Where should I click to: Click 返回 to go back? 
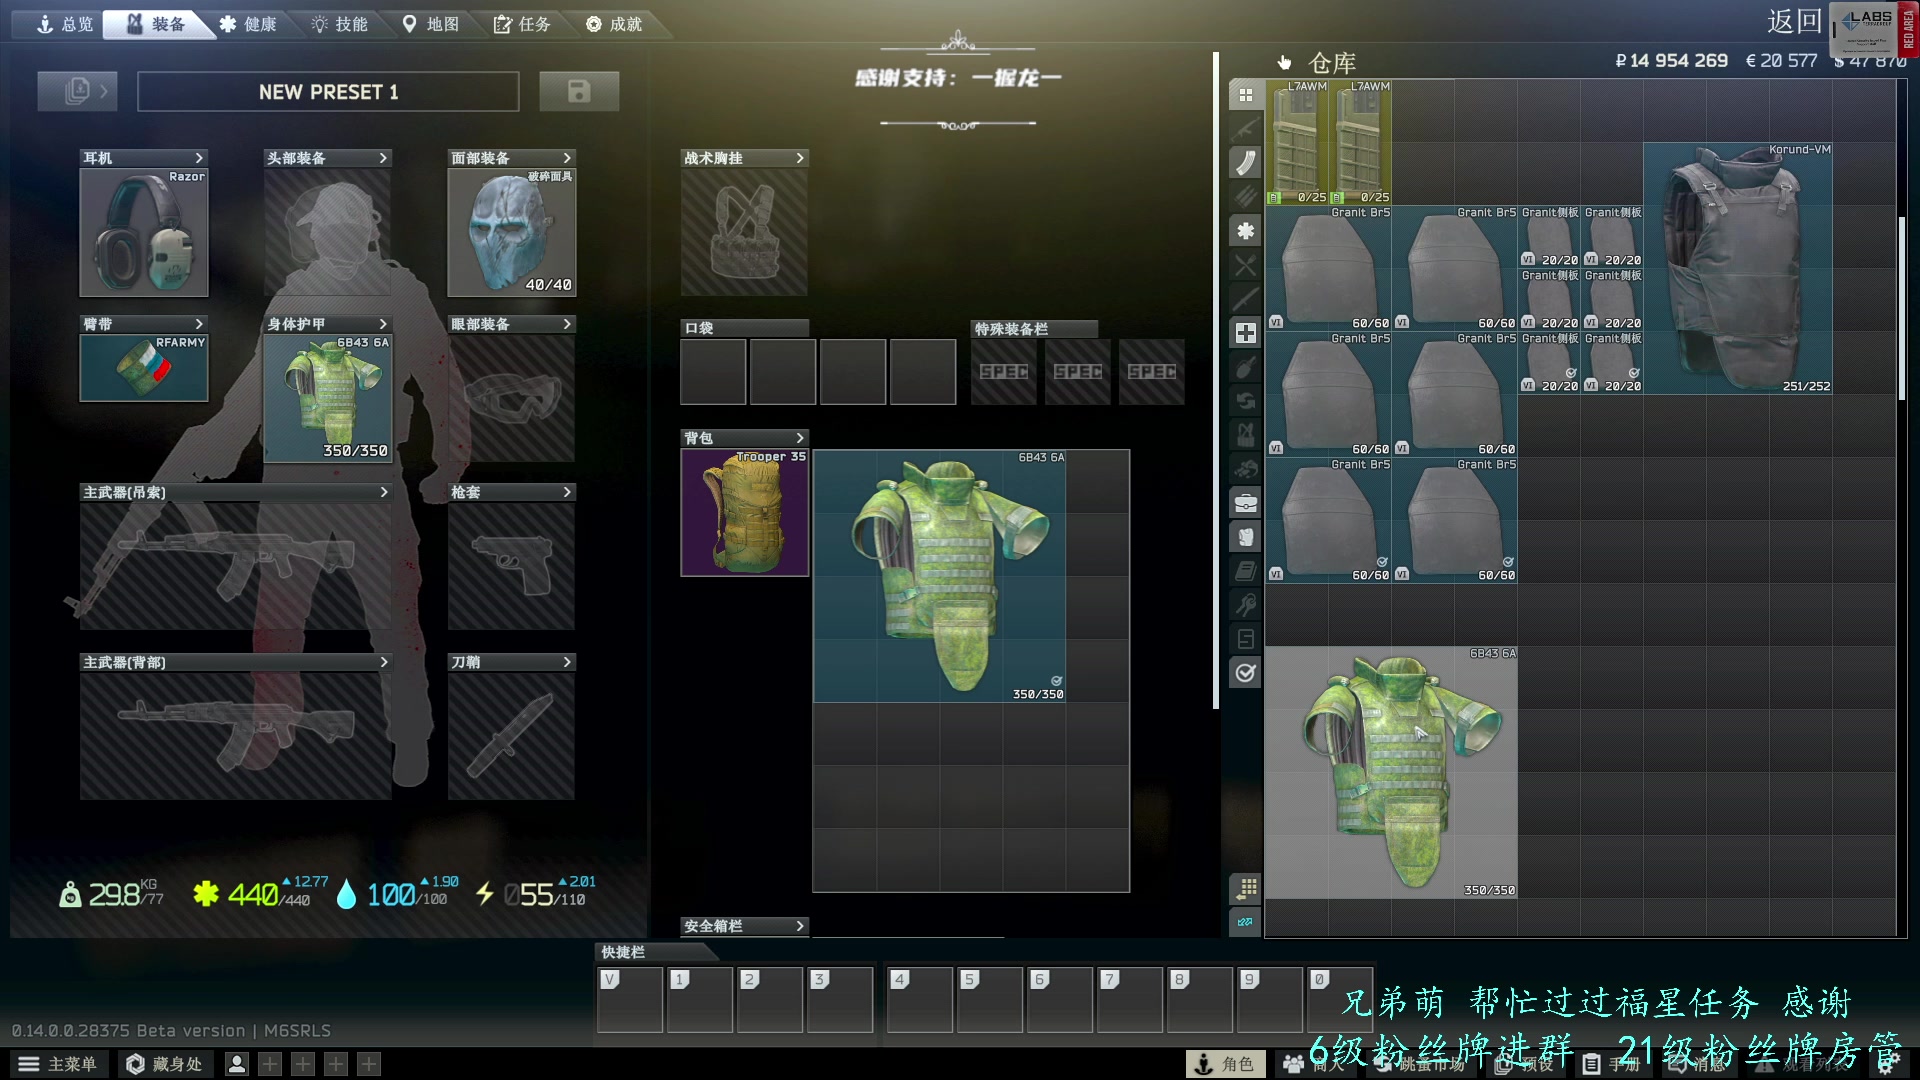point(1794,22)
